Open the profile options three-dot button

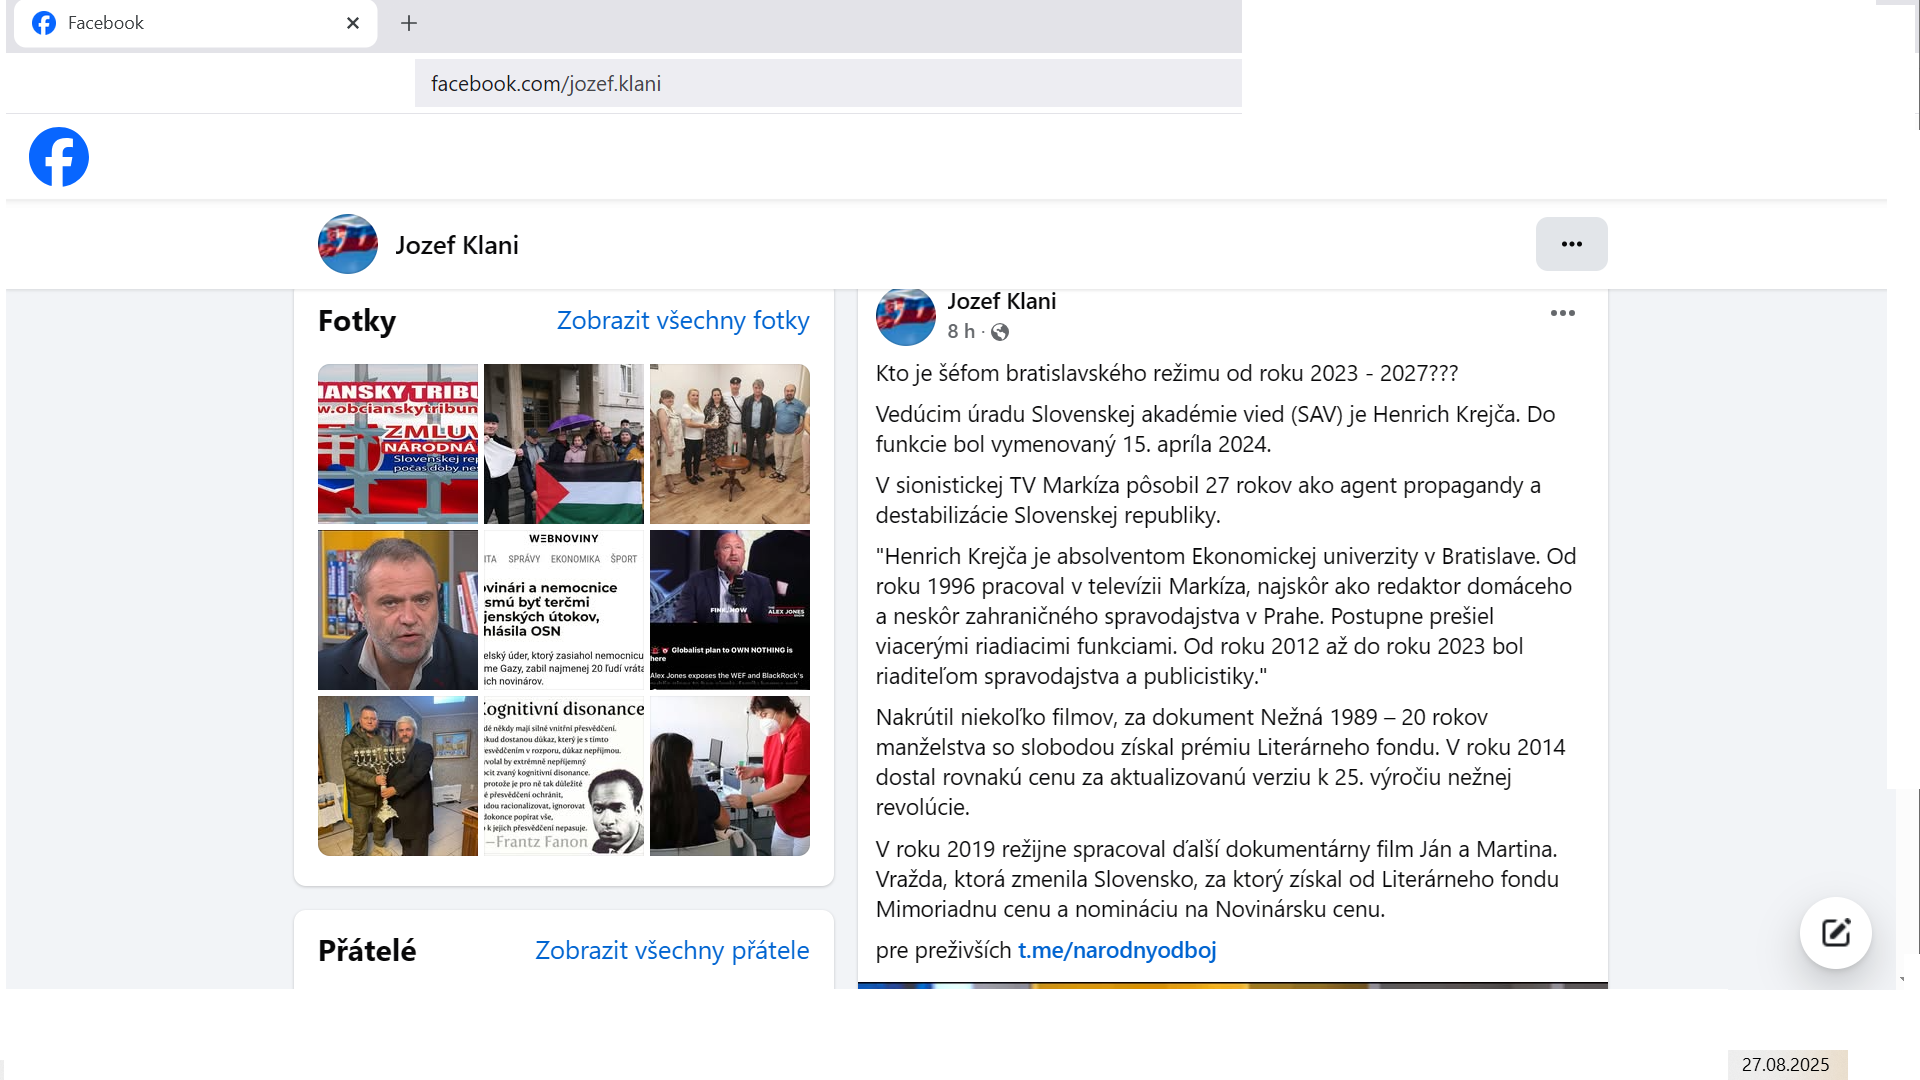(1571, 244)
